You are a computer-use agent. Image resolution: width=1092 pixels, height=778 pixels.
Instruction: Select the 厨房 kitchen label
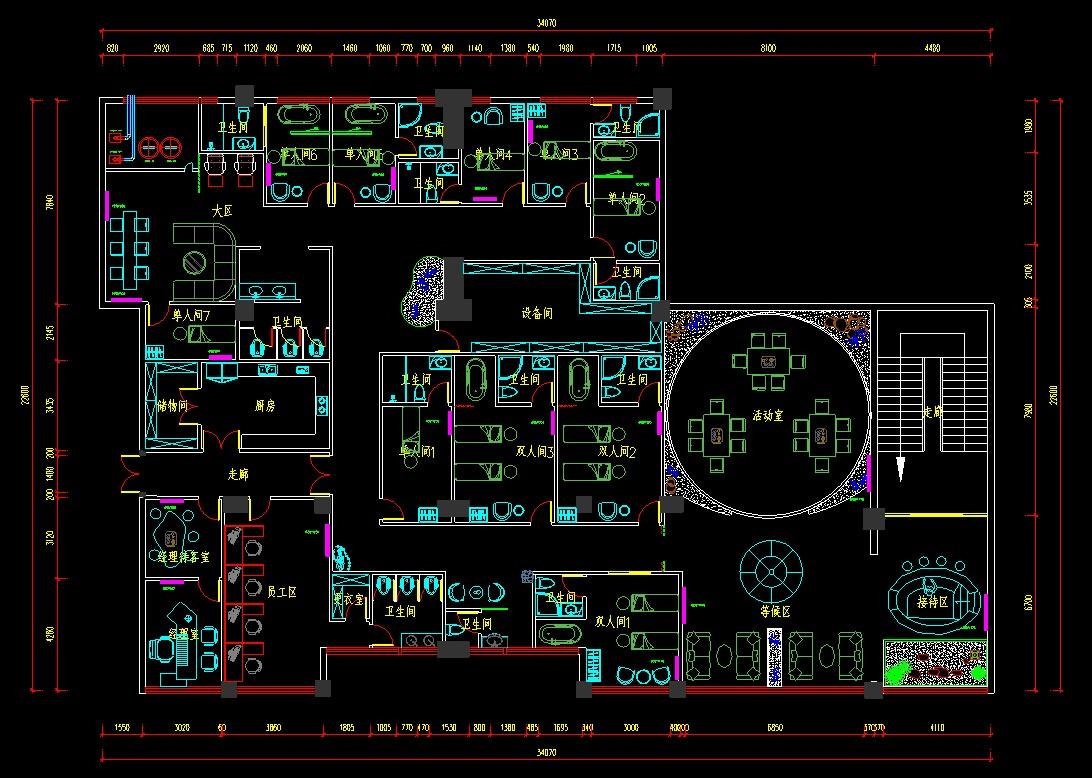pyautogui.click(x=265, y=405)
